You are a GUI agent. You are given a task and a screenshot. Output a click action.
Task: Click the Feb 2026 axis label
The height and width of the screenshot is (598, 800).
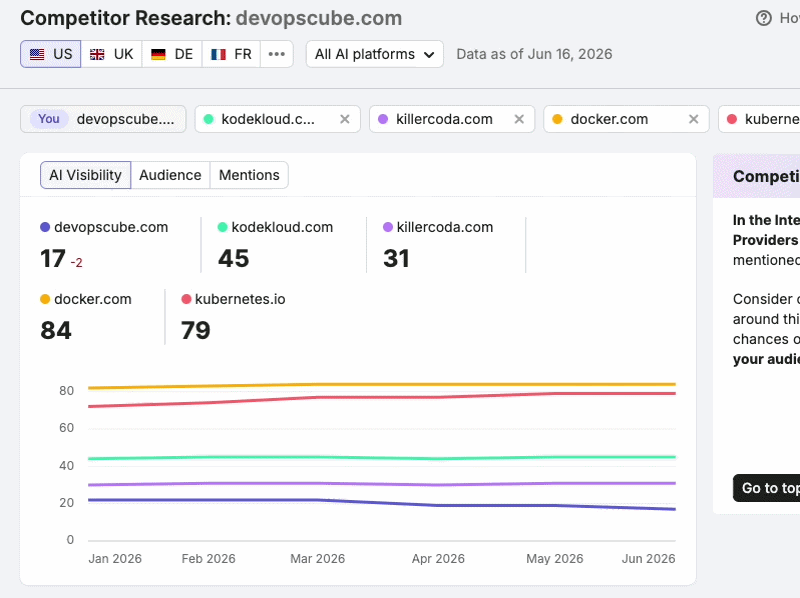[x=209, y=559]
